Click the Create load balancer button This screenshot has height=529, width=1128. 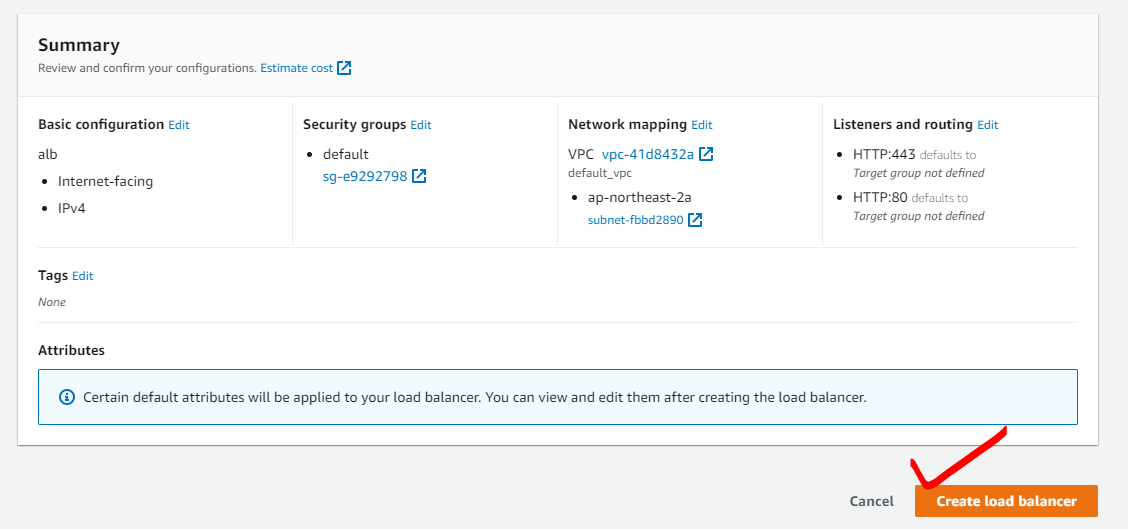coord(1006,501)
